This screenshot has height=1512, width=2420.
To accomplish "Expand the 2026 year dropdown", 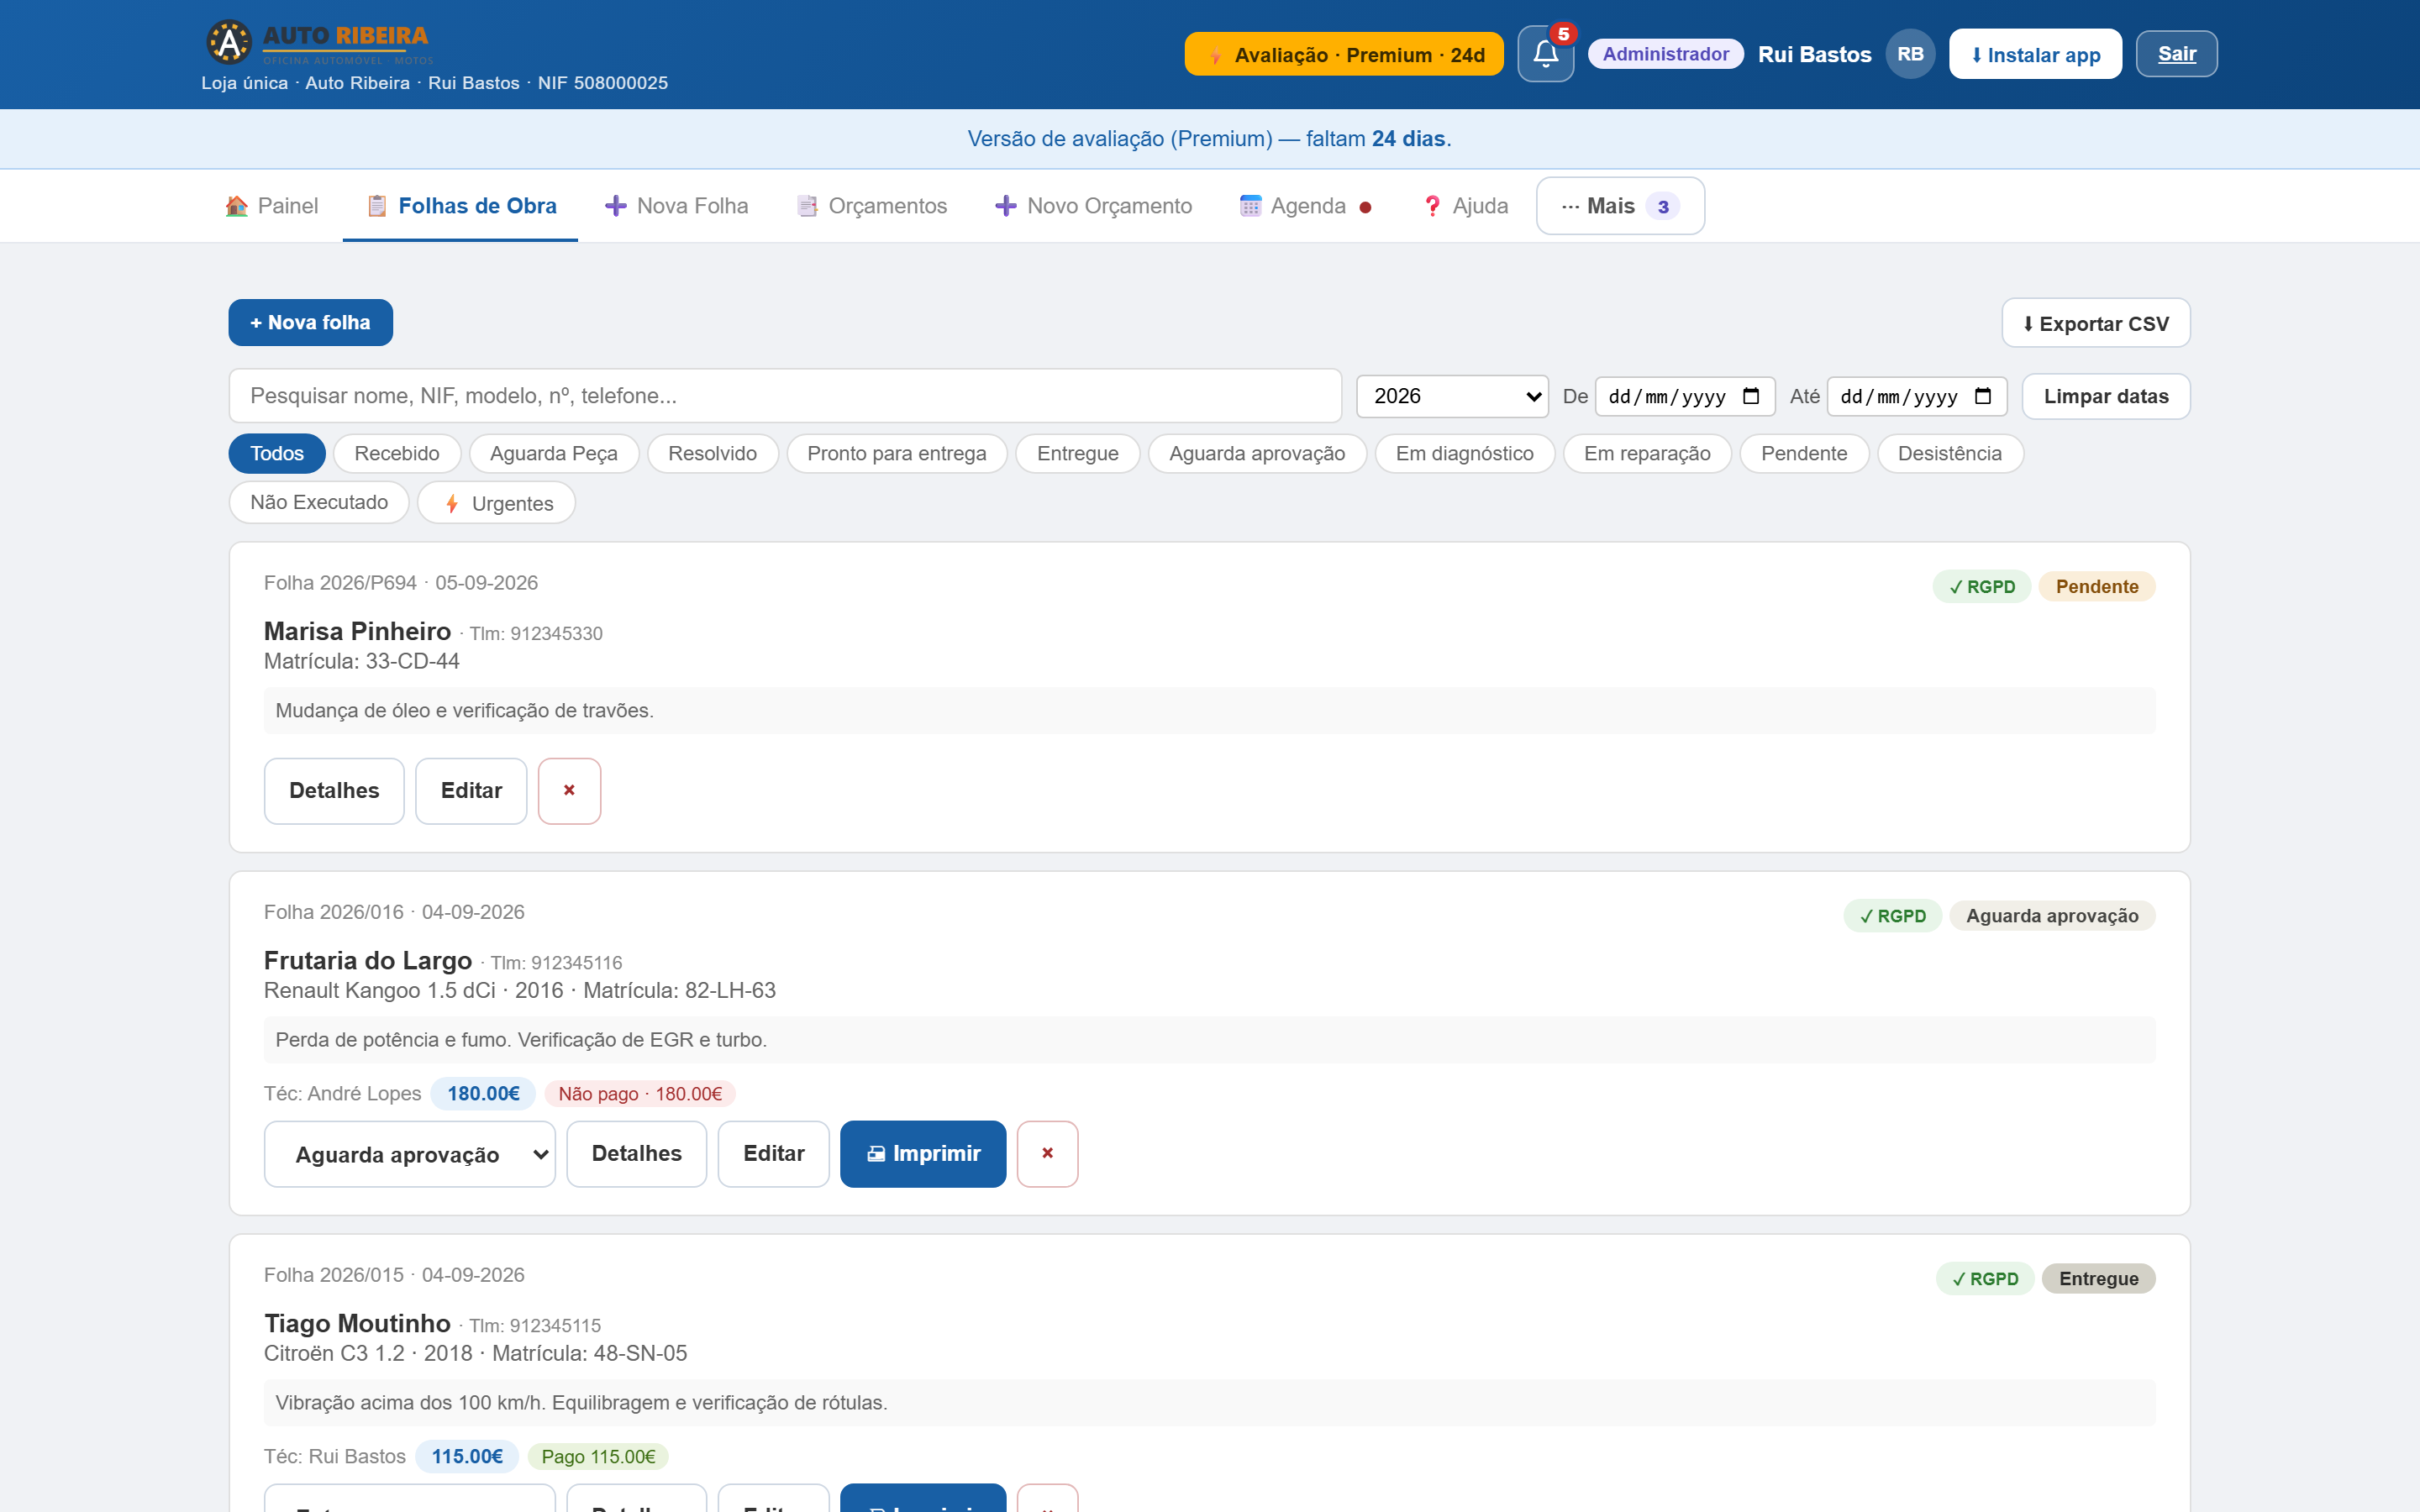I will [x=1452, y=396].
